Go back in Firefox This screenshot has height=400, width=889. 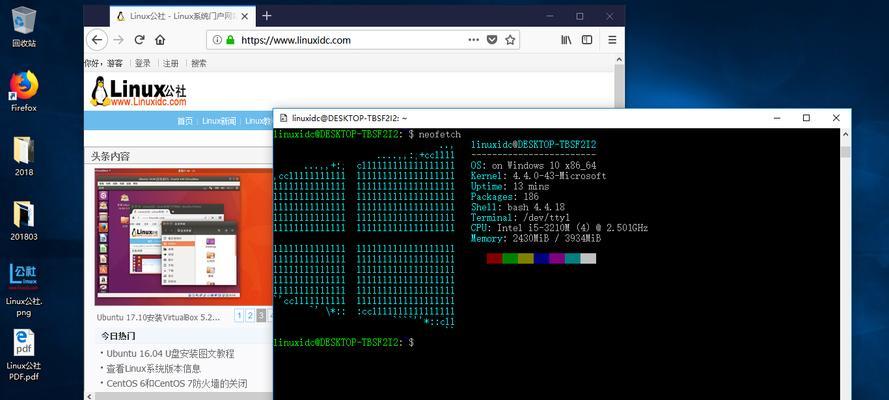click(x=98, y=40)
